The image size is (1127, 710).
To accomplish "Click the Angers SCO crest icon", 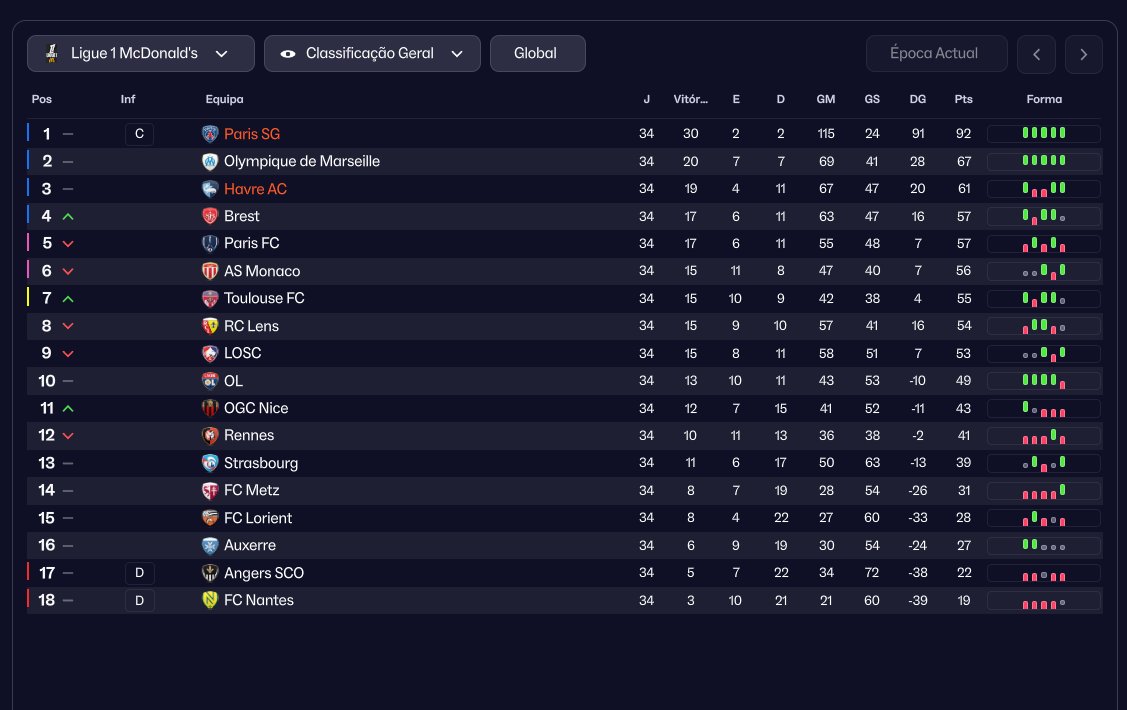I will click(x=210, y=573).
